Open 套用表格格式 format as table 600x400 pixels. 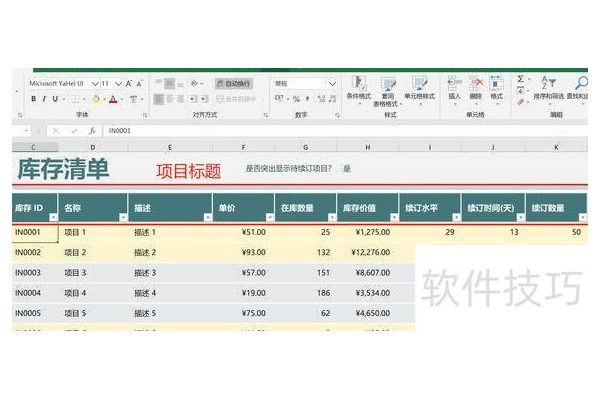[388, 92]
